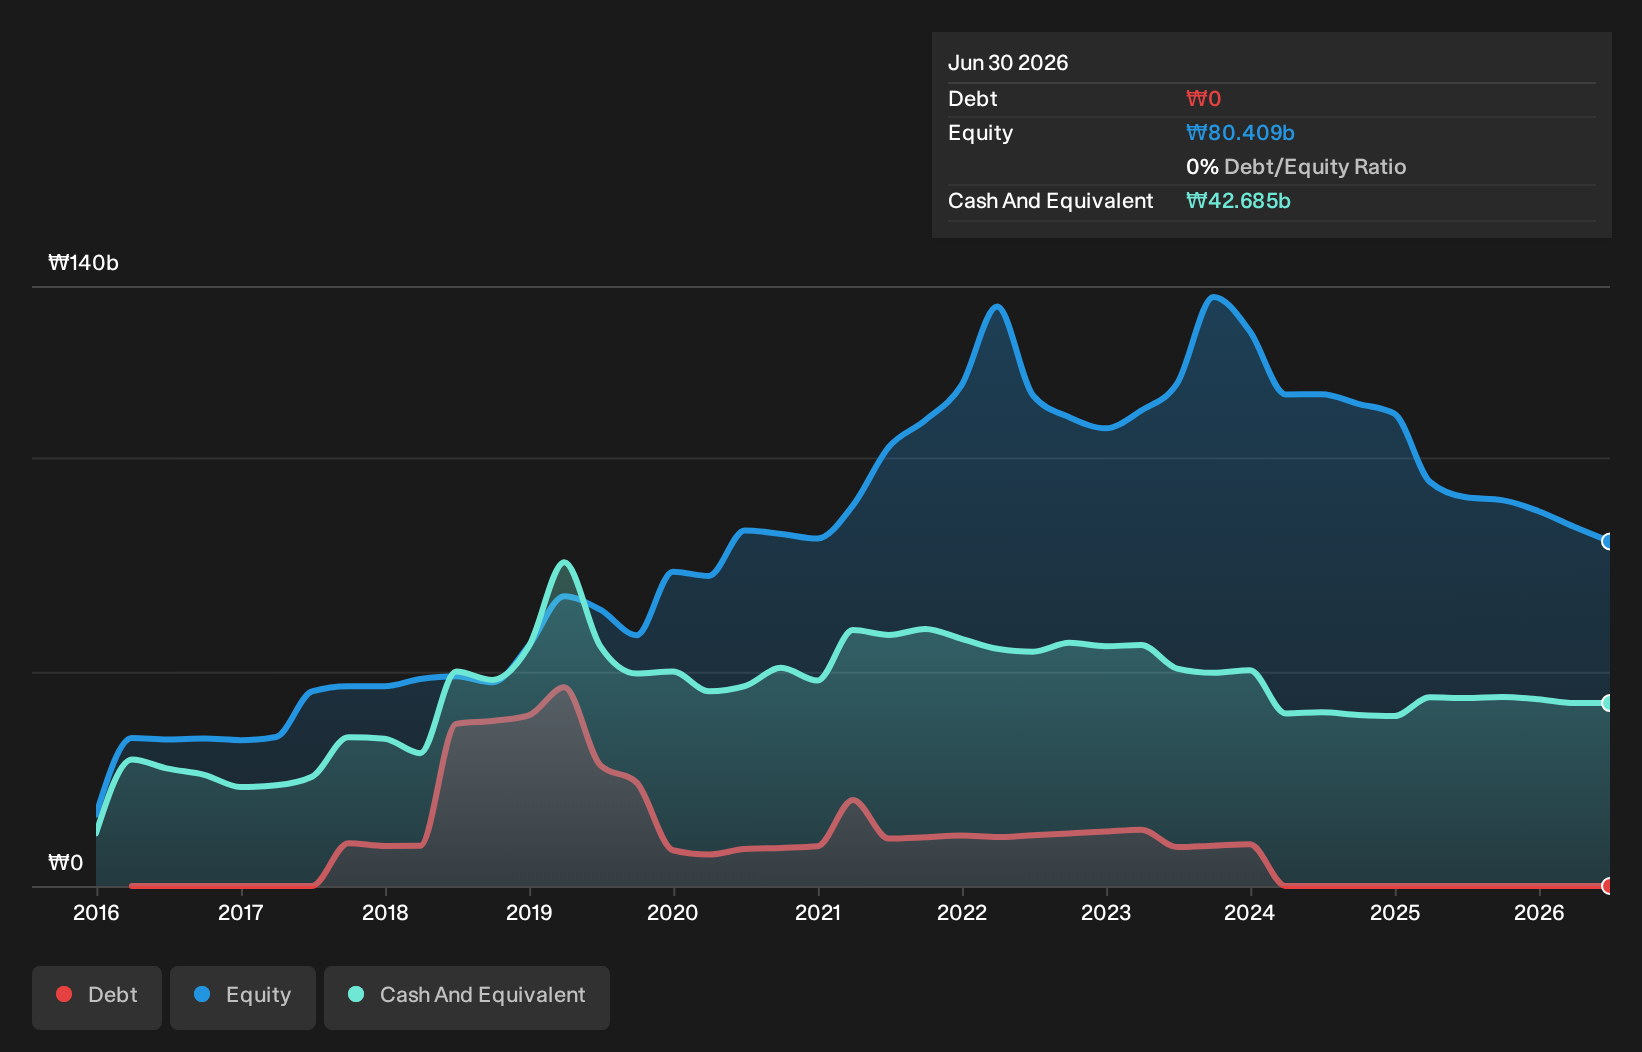Toggle the Debt series legend button
The height and width of the screenshot is (1052, 1642).
pyautogui.click(x=97, y=997)
